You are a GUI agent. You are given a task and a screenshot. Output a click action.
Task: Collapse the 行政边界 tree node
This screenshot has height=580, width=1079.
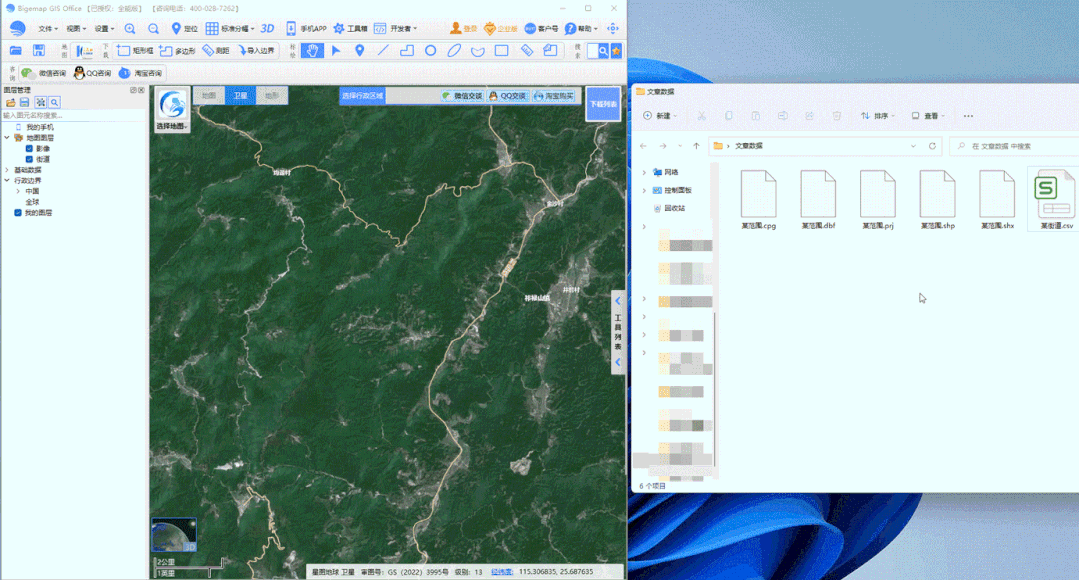(7, 180)
